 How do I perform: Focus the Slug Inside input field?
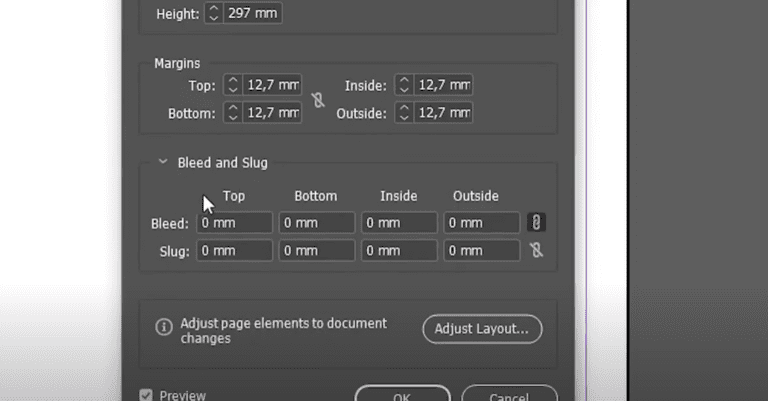[399, 251]
